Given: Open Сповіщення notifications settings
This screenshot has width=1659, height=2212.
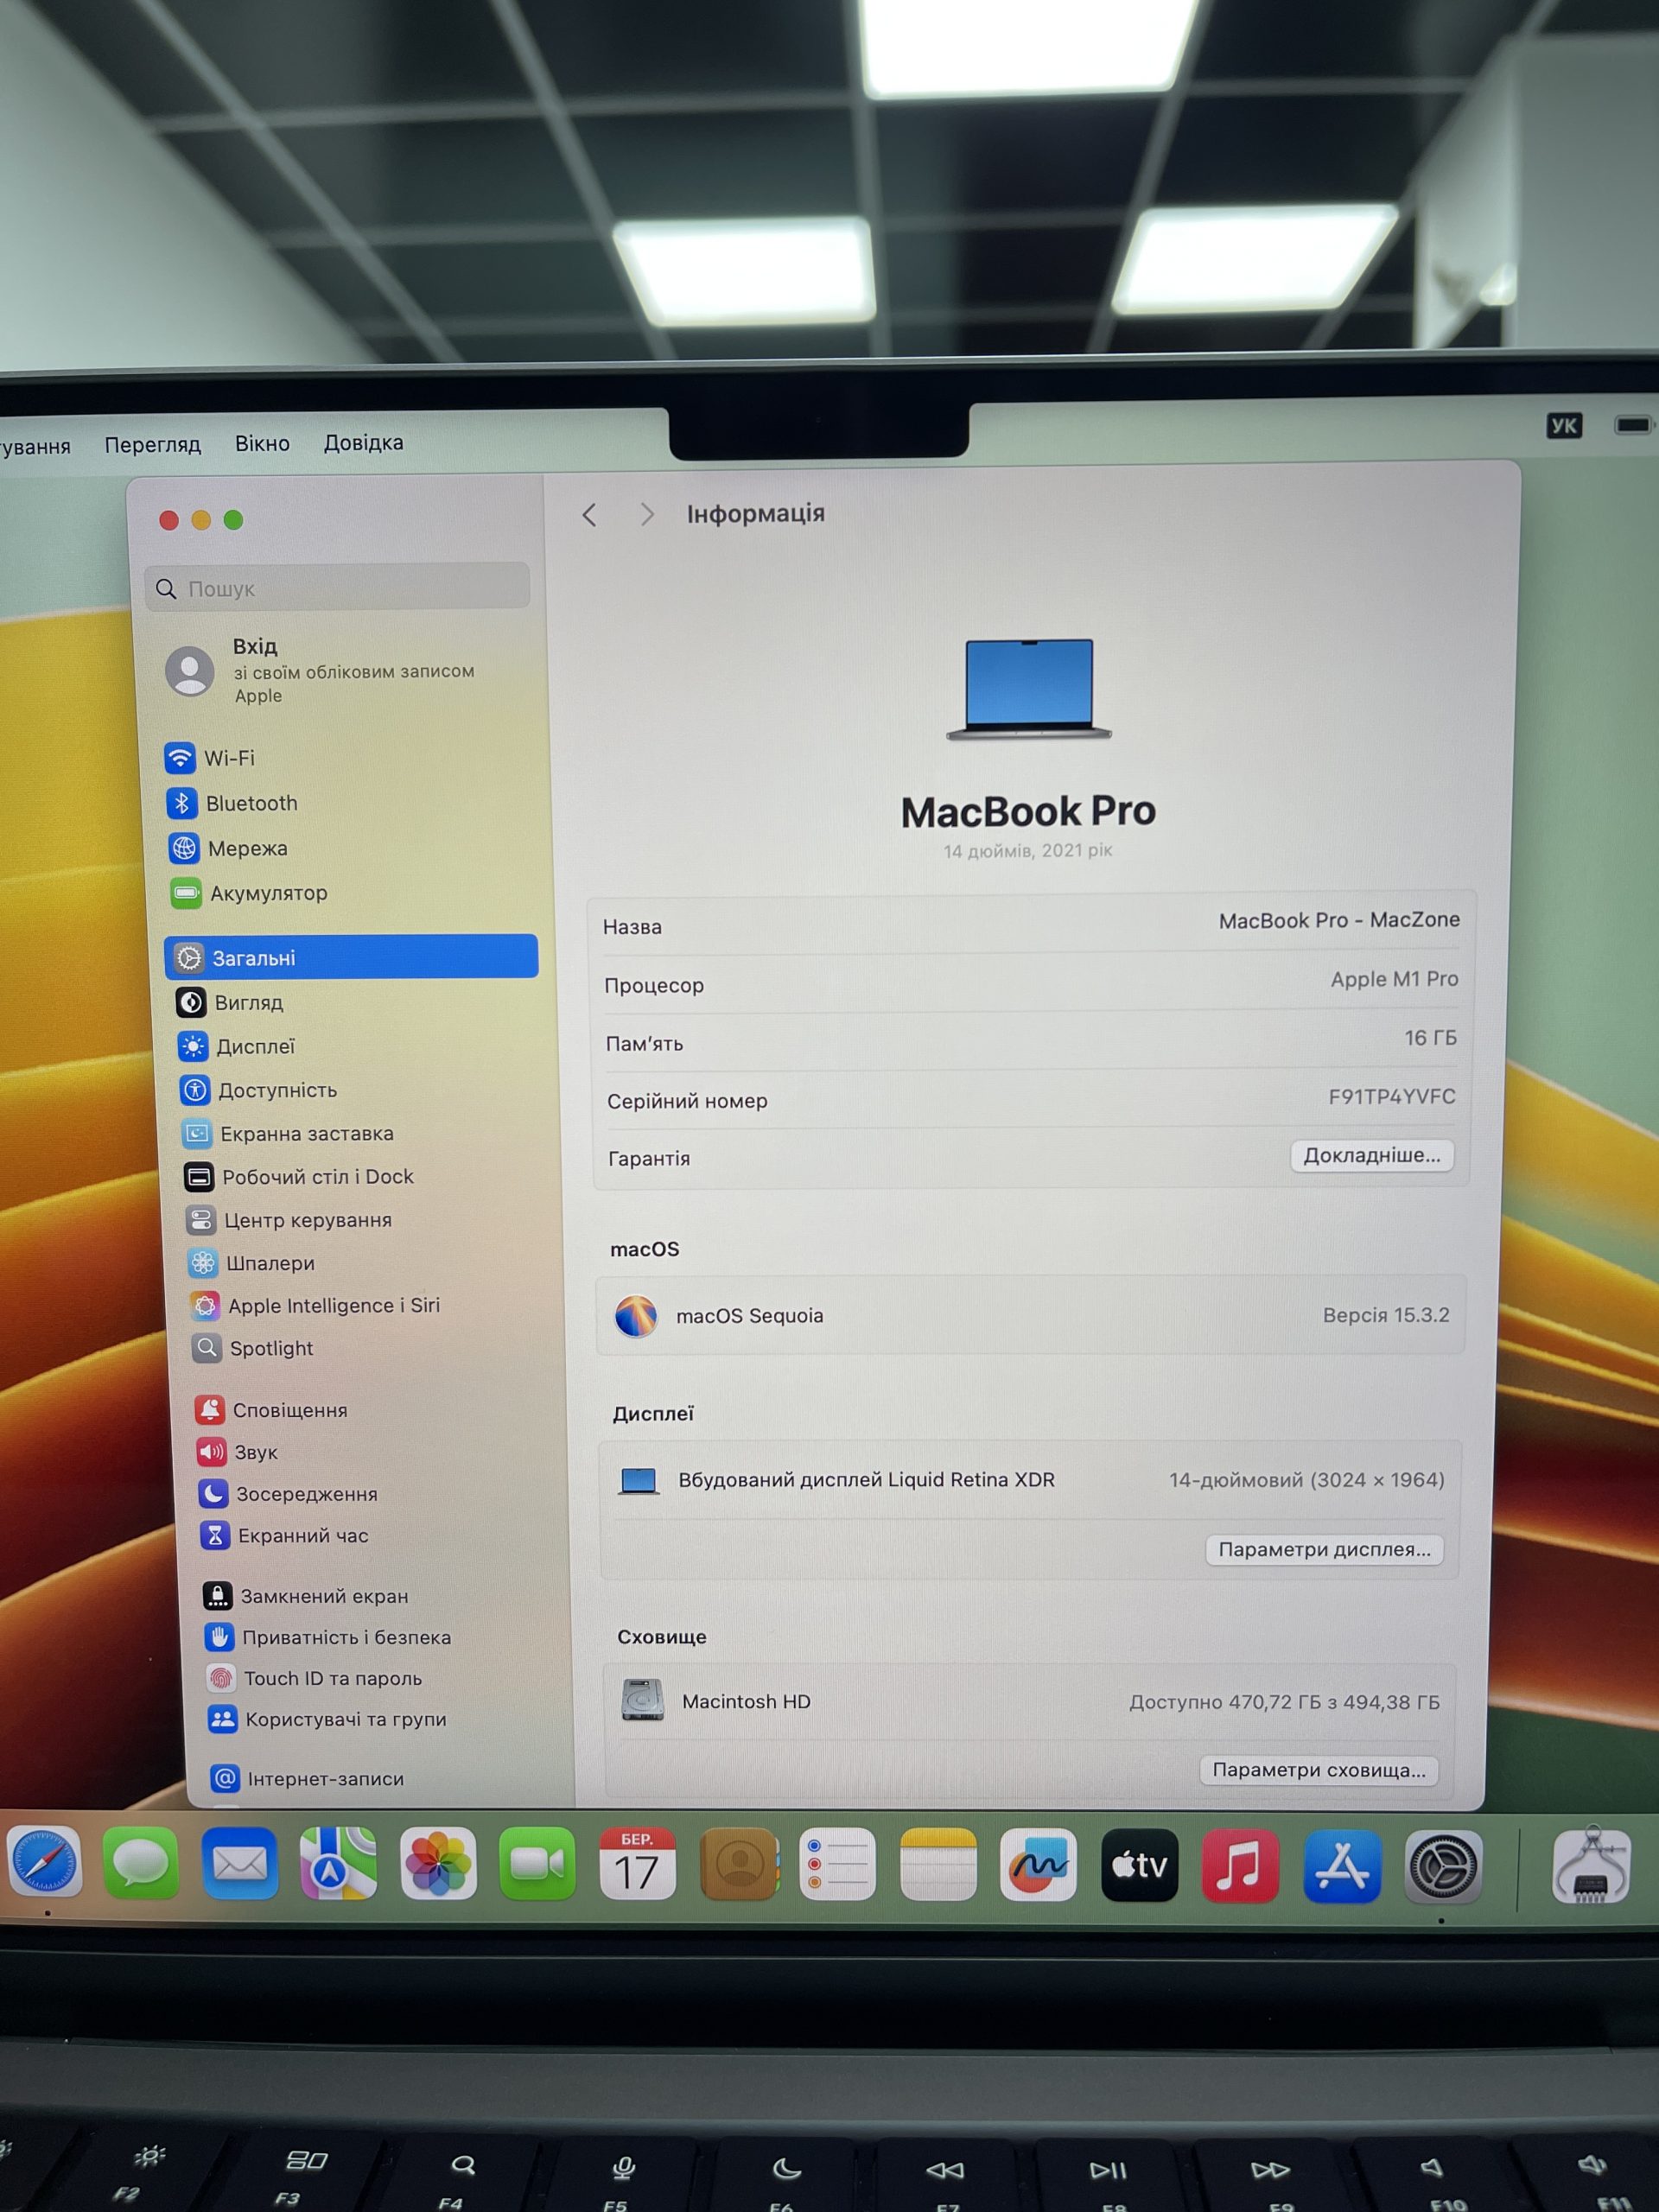Looking at the screenshot, I should (272, 1410).
